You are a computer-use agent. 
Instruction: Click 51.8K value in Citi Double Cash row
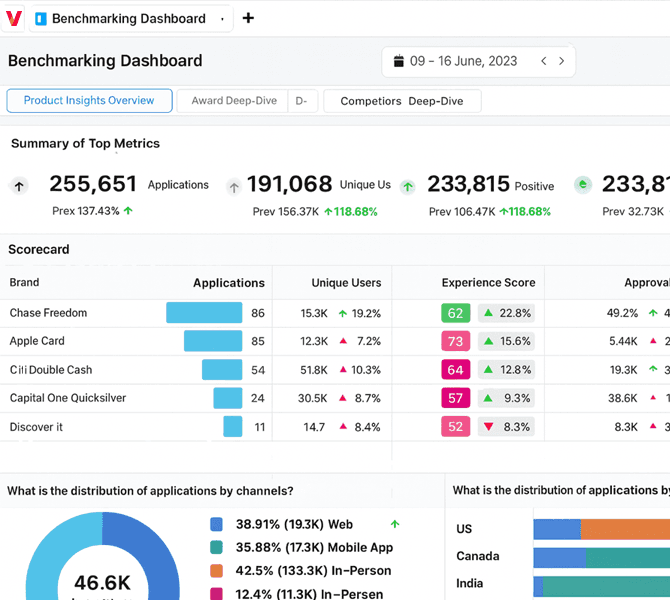pos(314,370)
